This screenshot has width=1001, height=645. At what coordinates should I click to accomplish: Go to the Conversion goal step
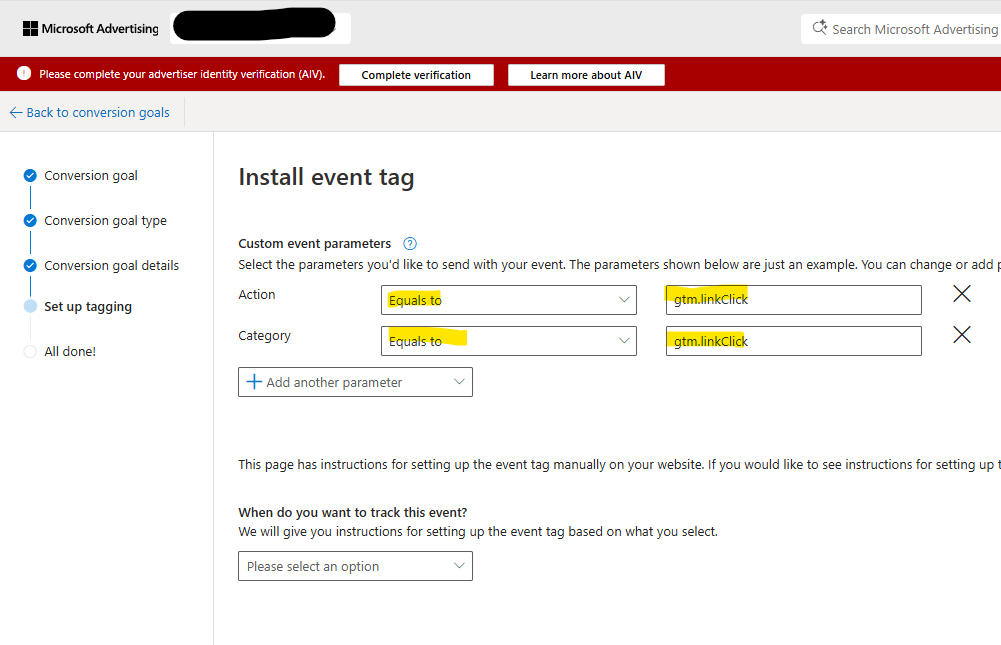point(91,176)
